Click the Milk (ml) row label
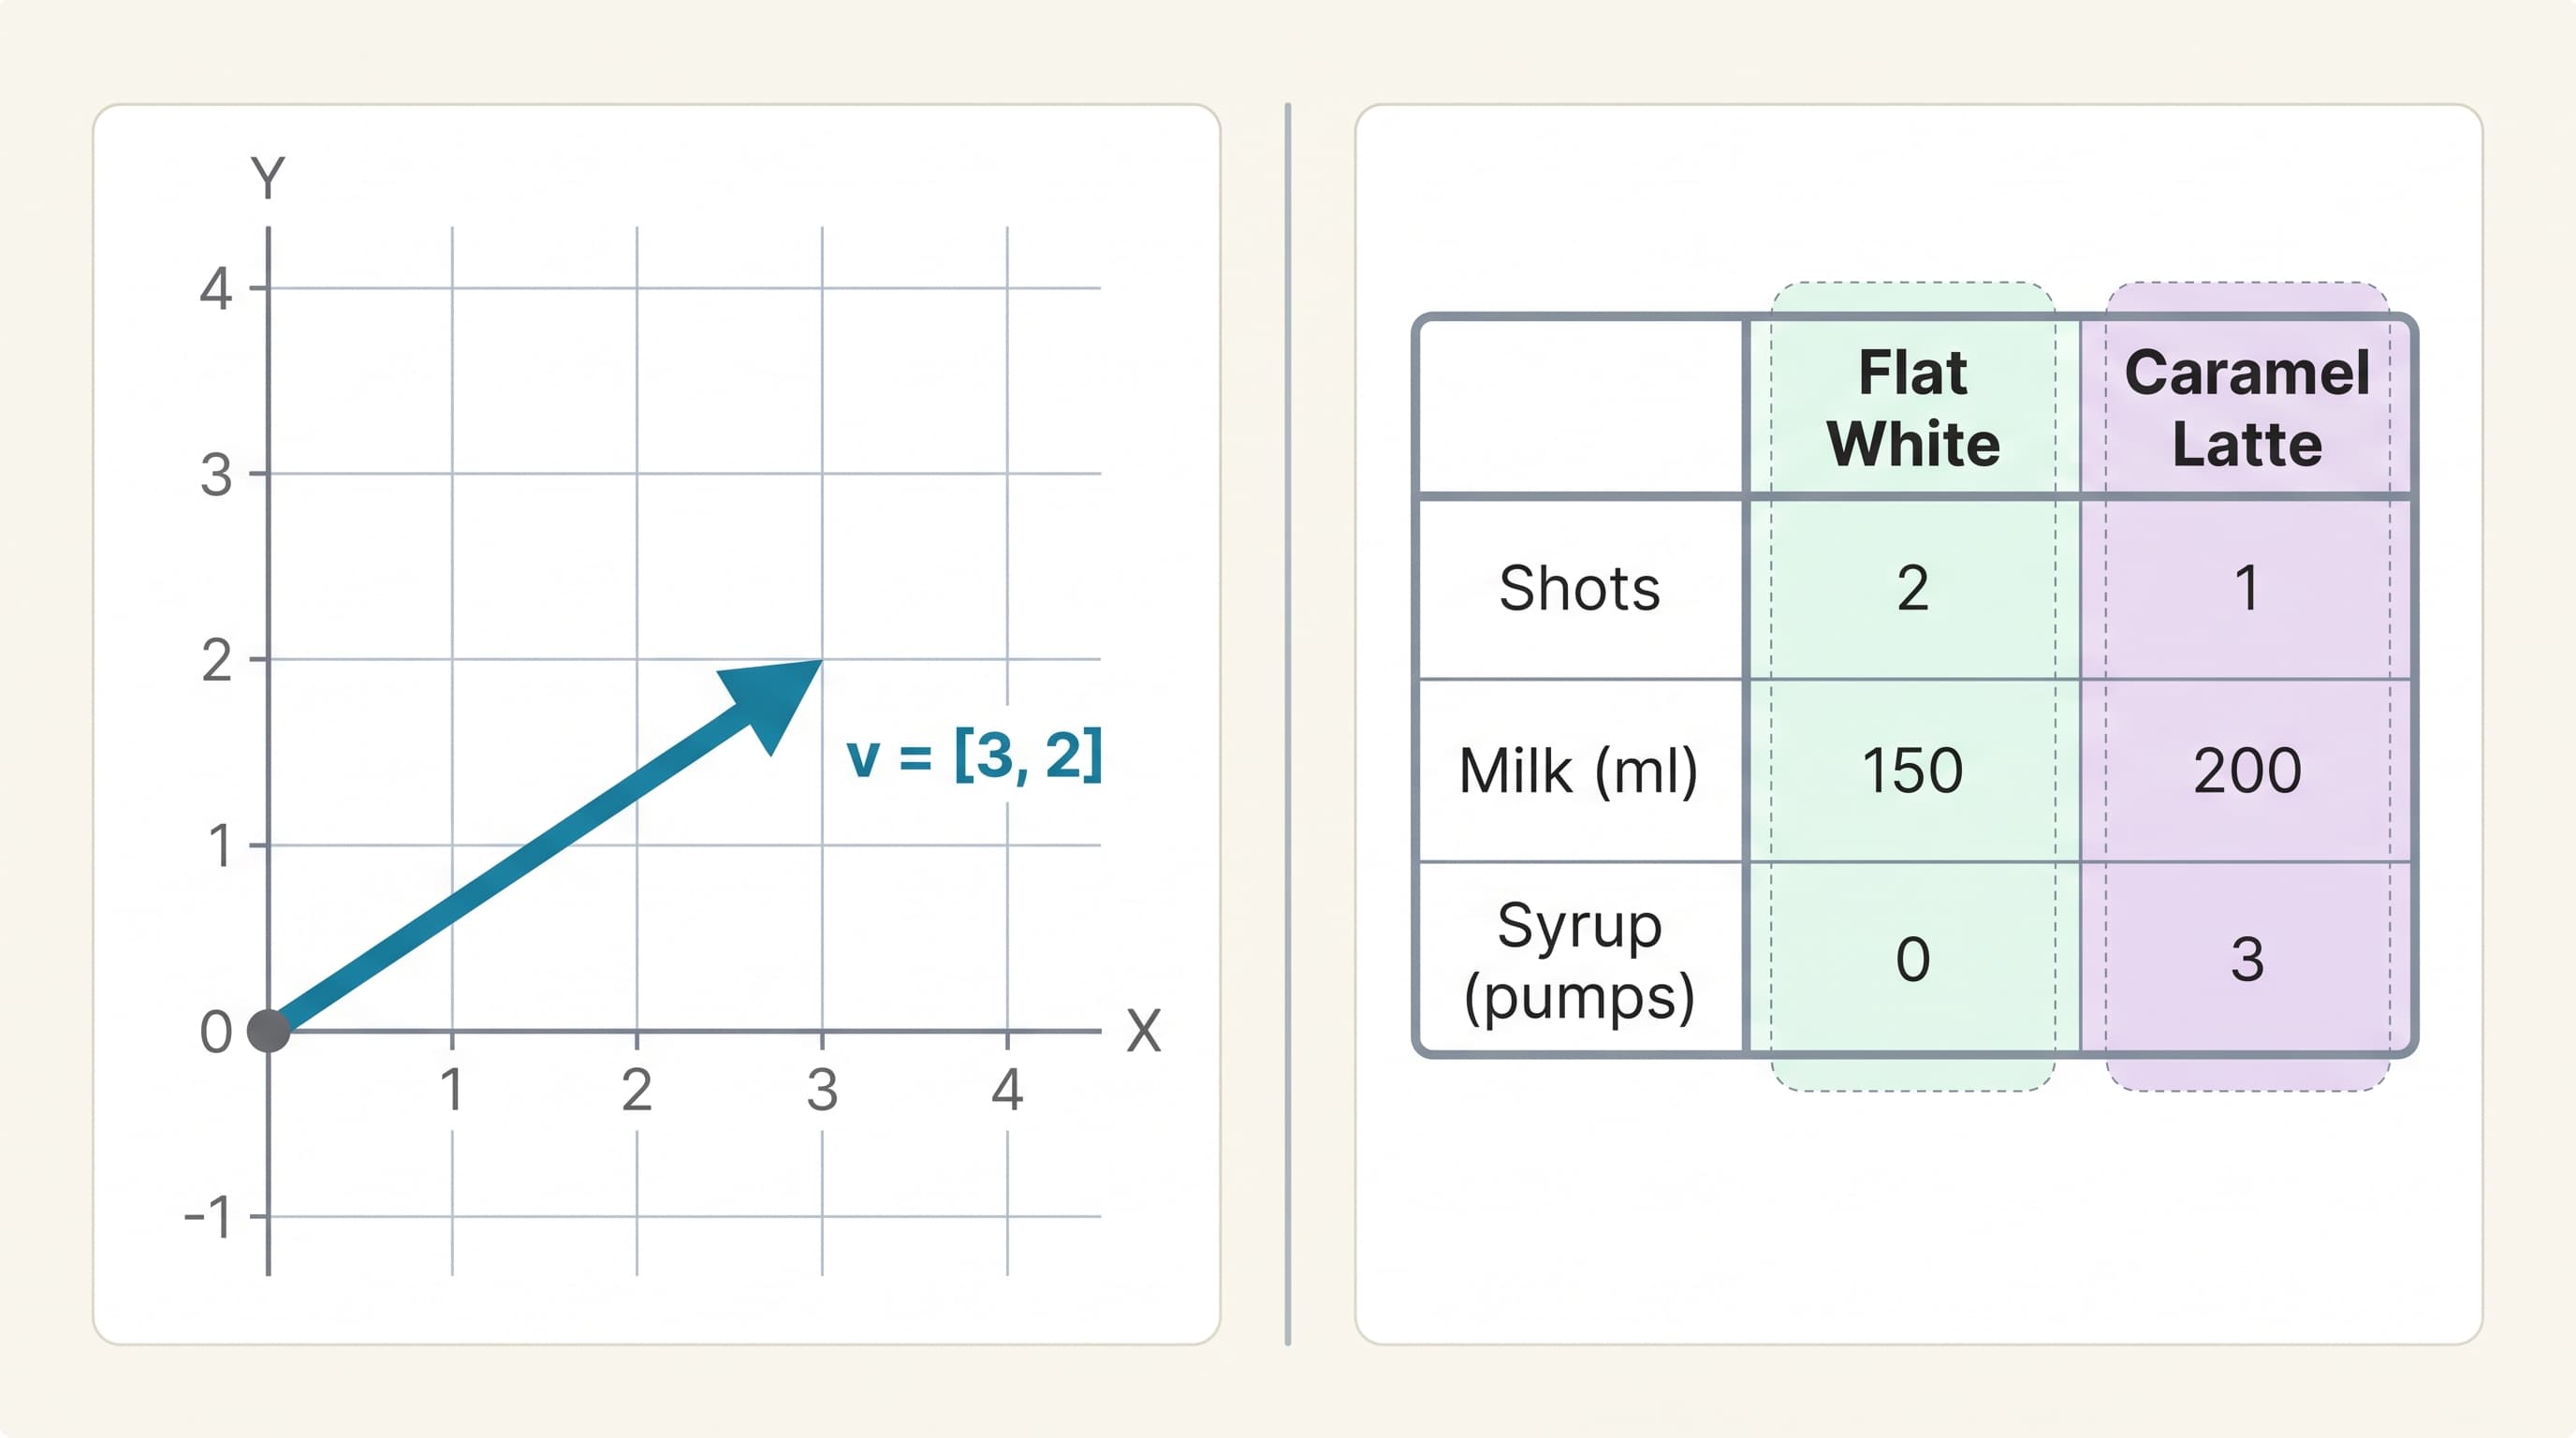This screenshot has width=2576, height=1438. click(x=1579, y=771)
